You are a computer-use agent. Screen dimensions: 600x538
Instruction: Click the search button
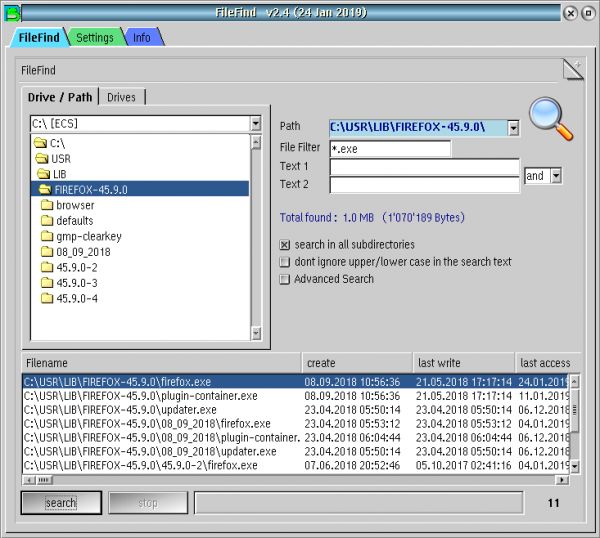[61, 503]
